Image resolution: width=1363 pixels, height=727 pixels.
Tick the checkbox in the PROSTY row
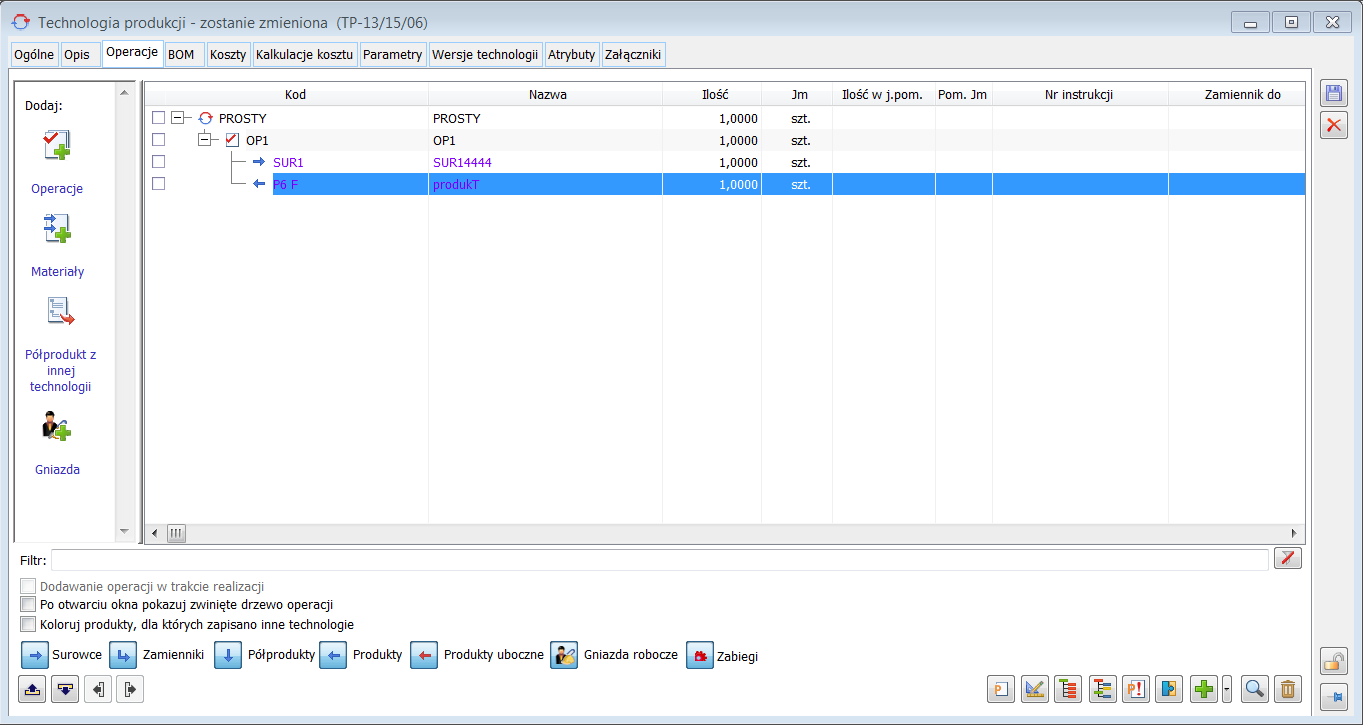[158, 118]
